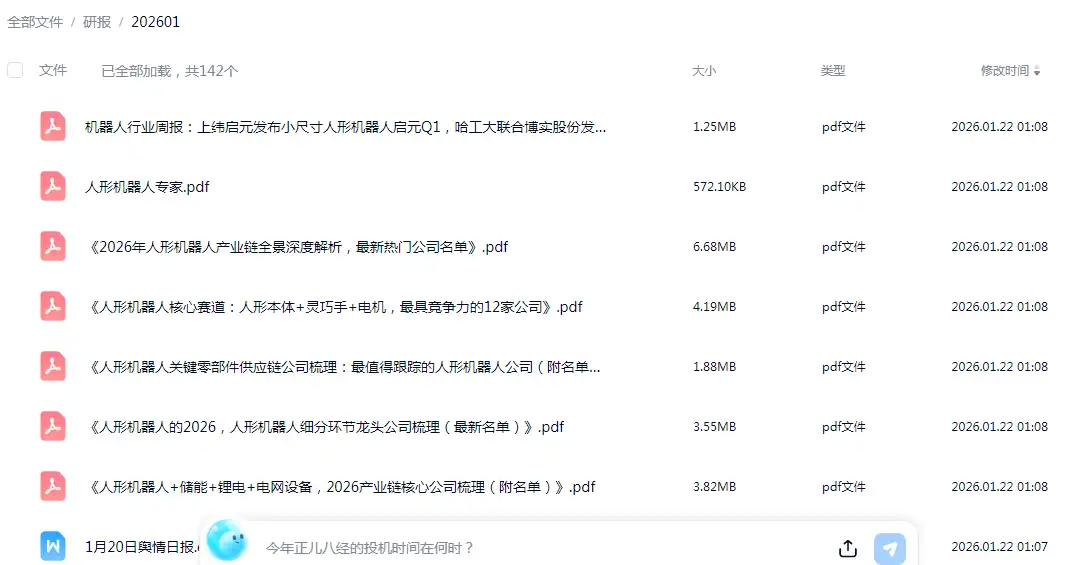1067x565 pixels.
Task: Click the 1.25MB size cell
Action: (715, 127)
